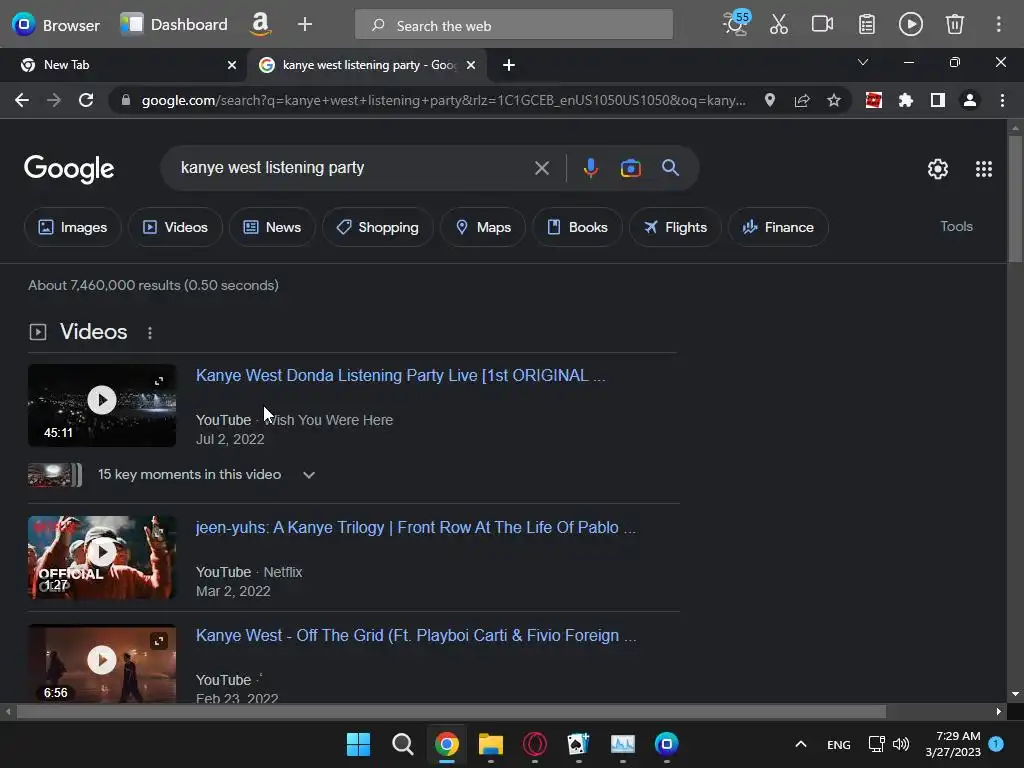Toggle the browser side panel
1024x768 pixels.
(938, 100)
